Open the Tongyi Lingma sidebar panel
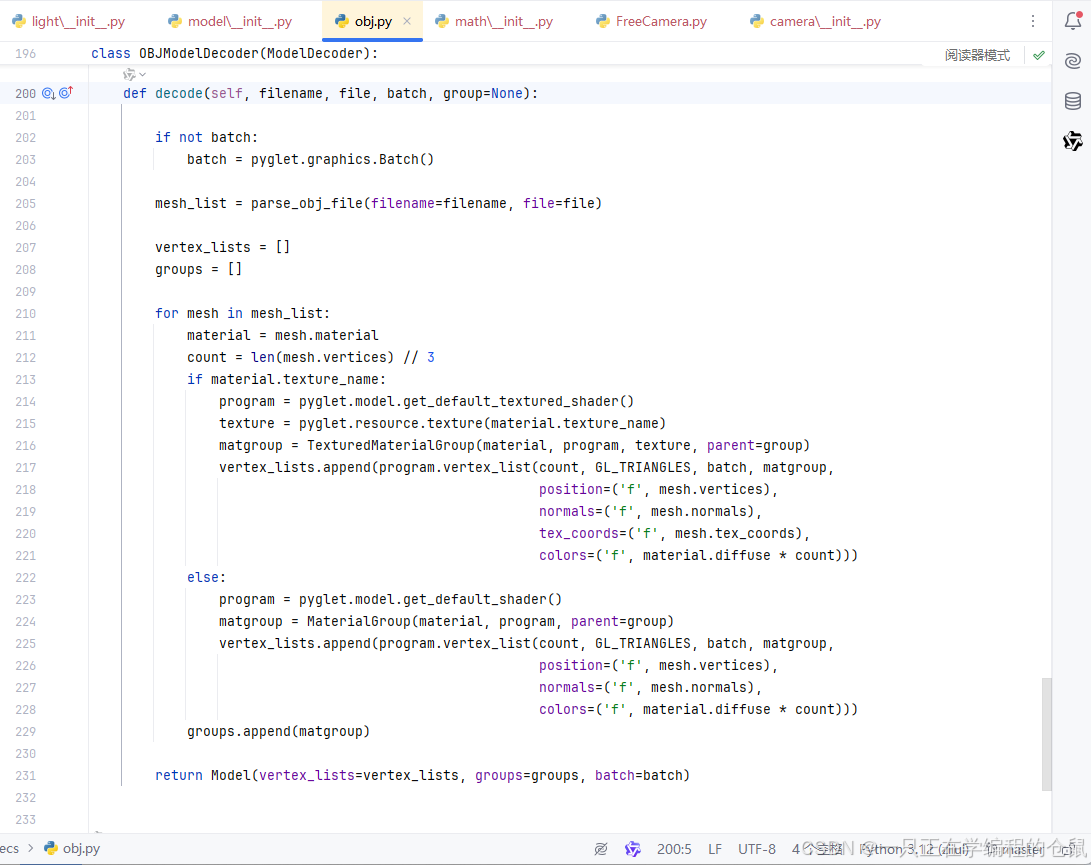Viewport: 1091px width, 865px height. point(1073,141)
